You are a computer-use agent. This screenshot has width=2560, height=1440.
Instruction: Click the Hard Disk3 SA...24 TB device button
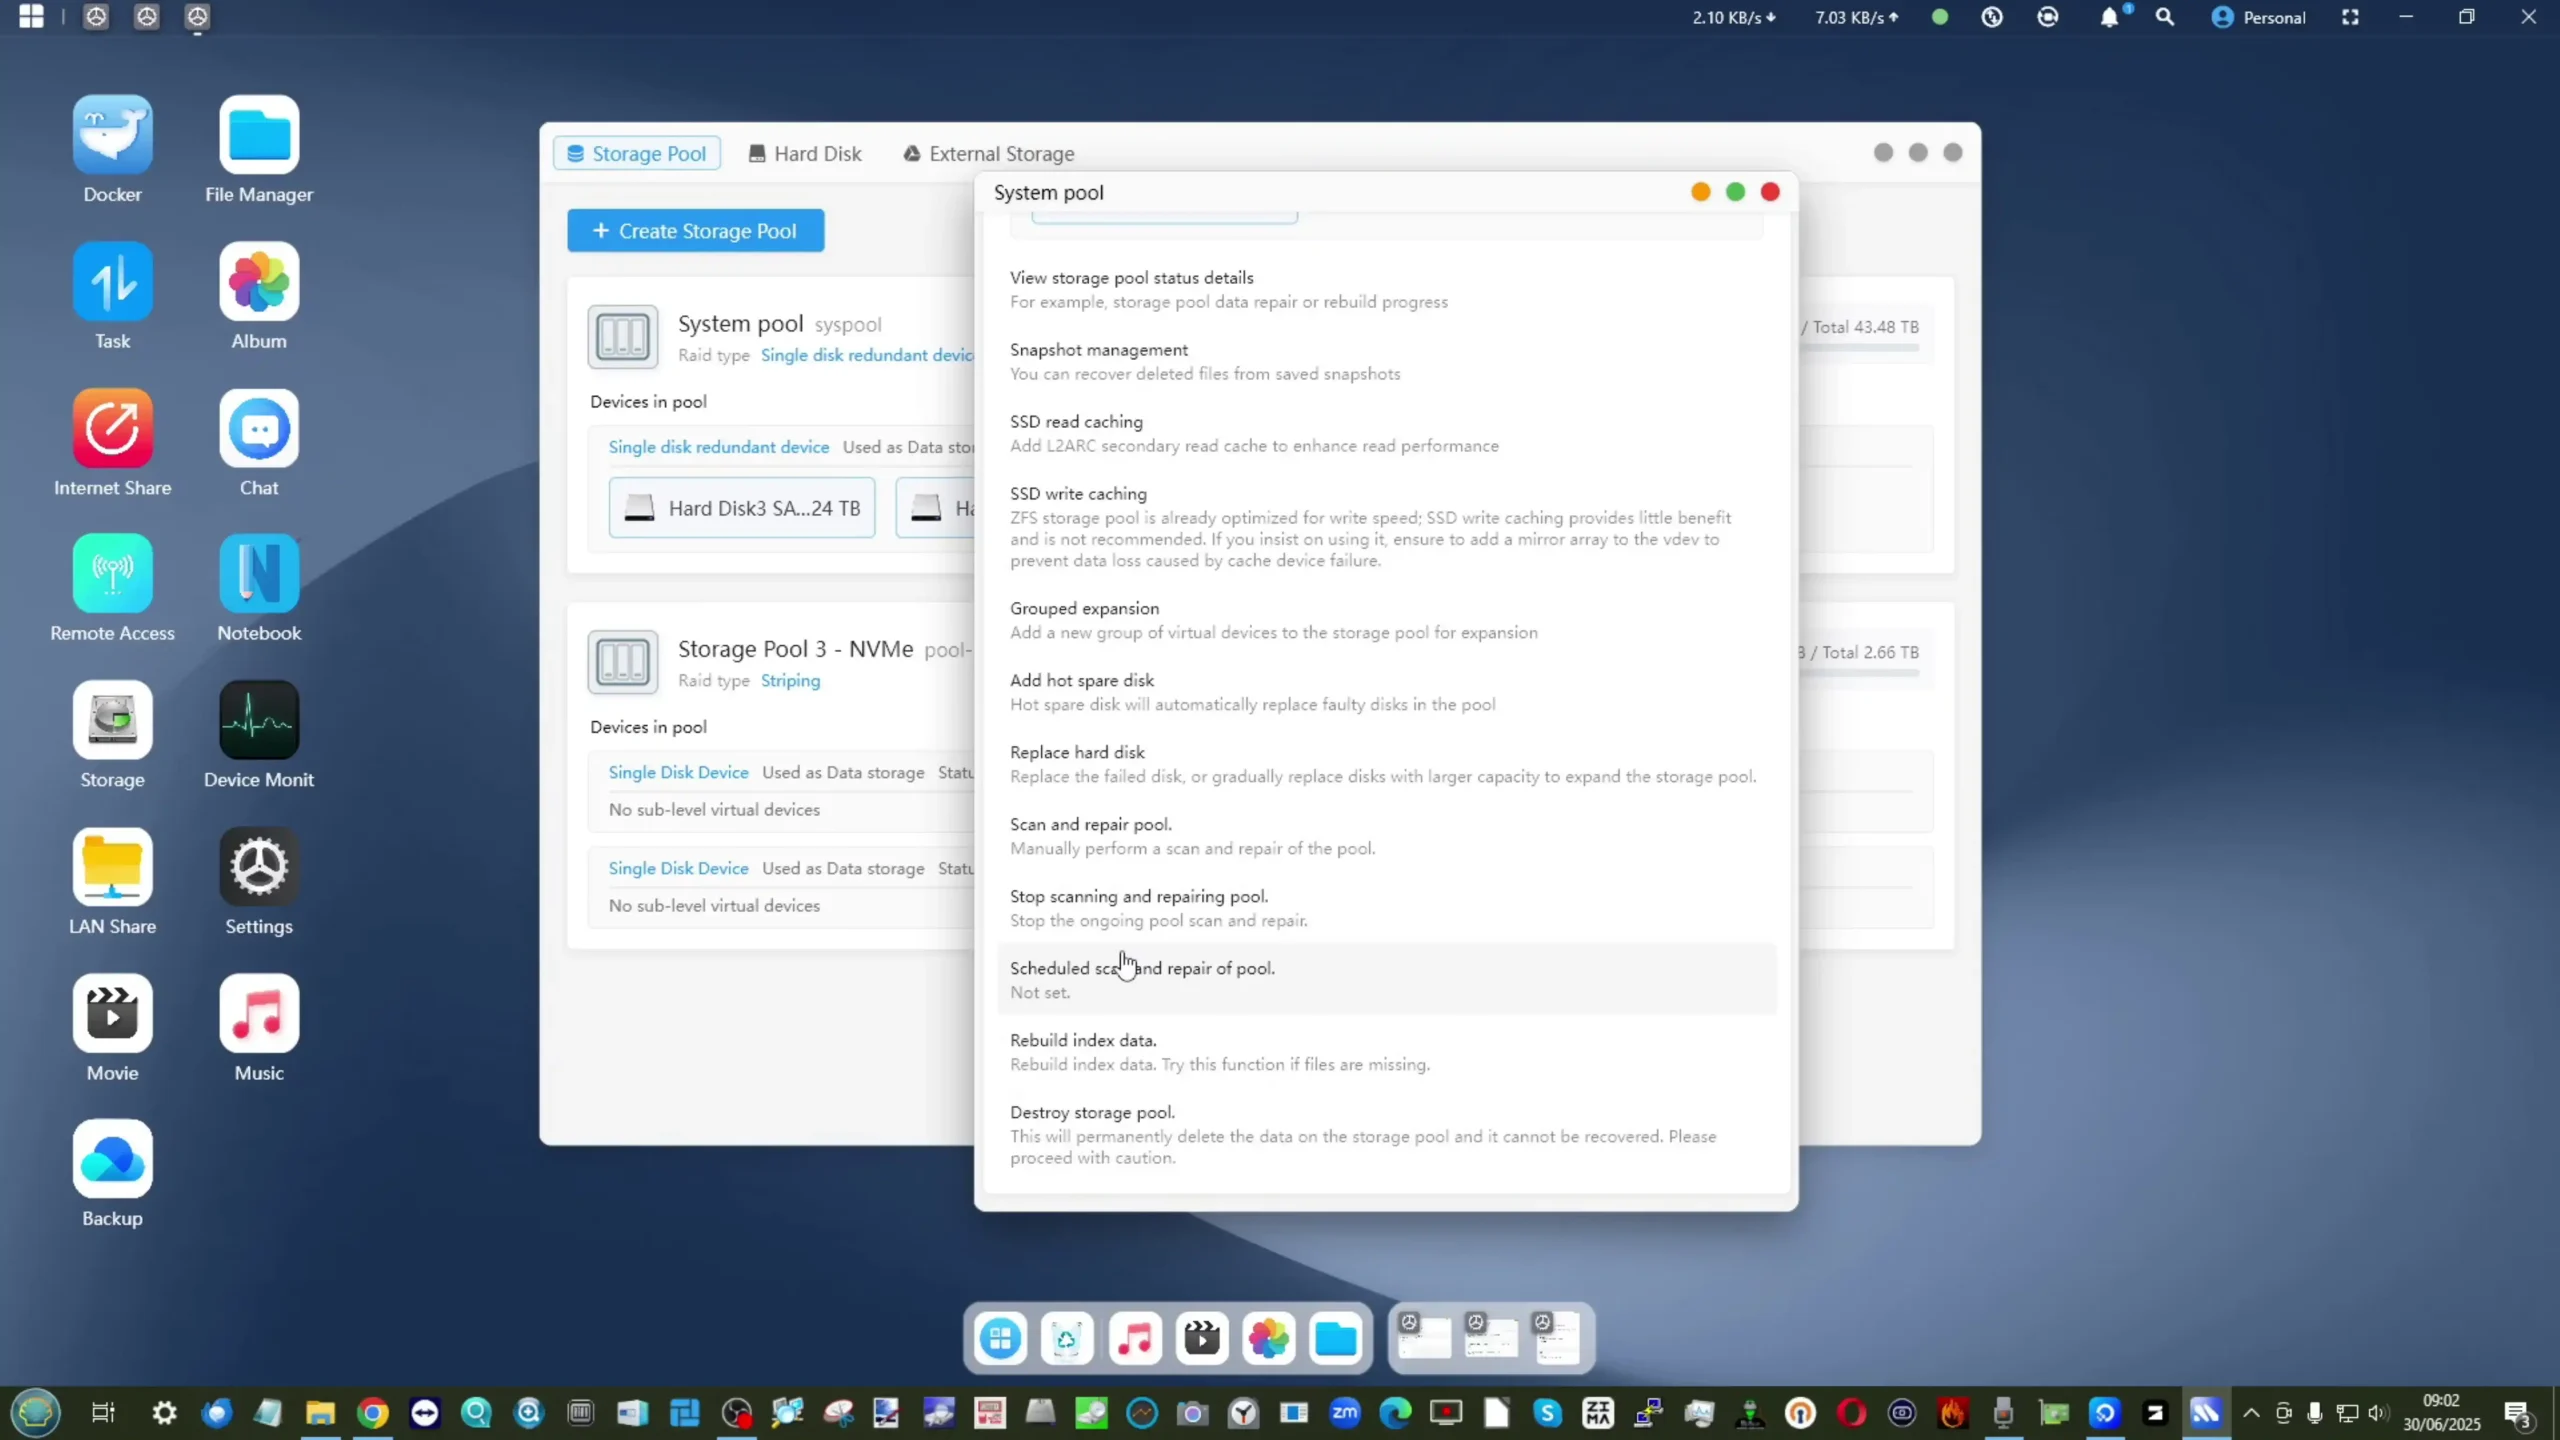742,508
